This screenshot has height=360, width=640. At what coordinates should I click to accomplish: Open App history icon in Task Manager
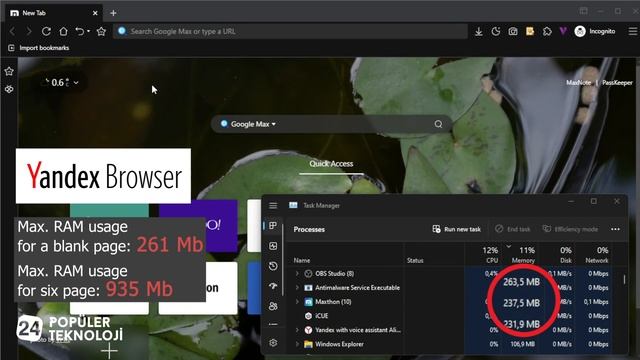273,266
